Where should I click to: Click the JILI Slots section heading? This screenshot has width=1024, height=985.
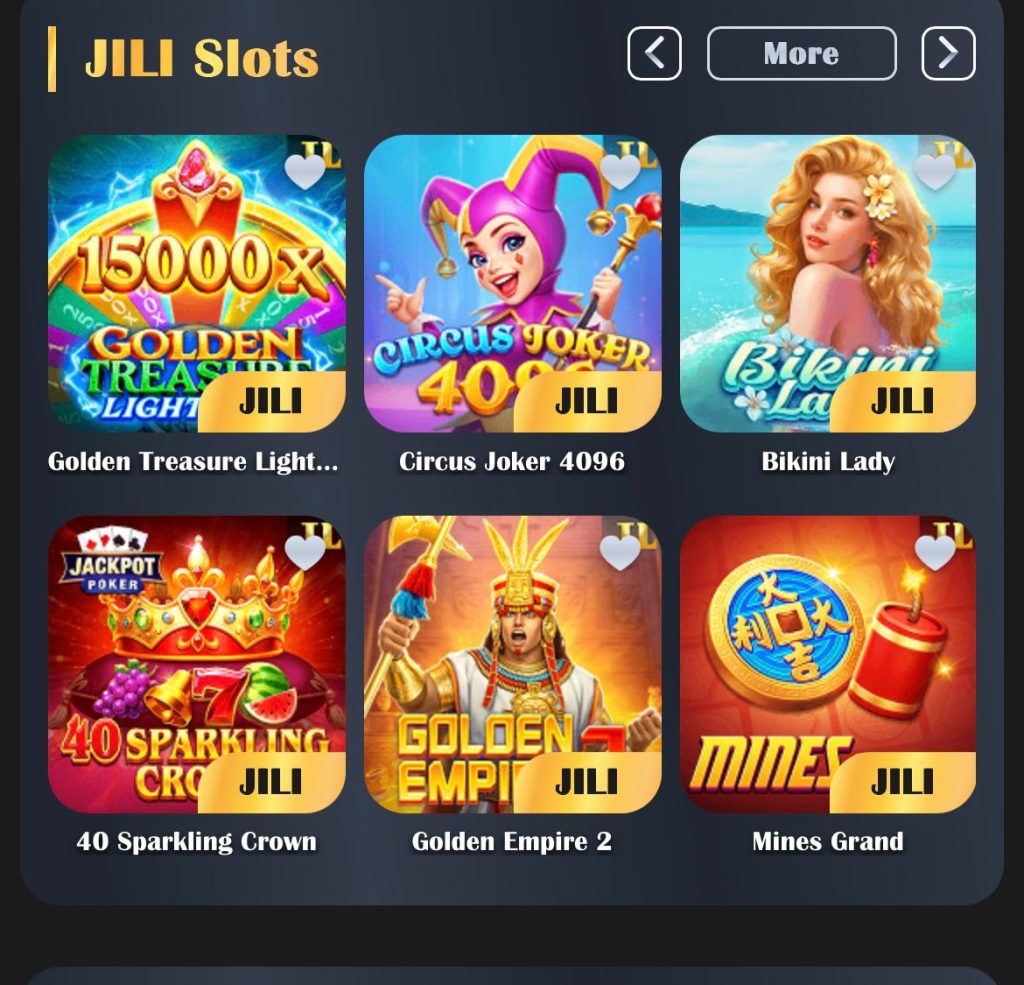pyautogui.click(x=202, y=58)
